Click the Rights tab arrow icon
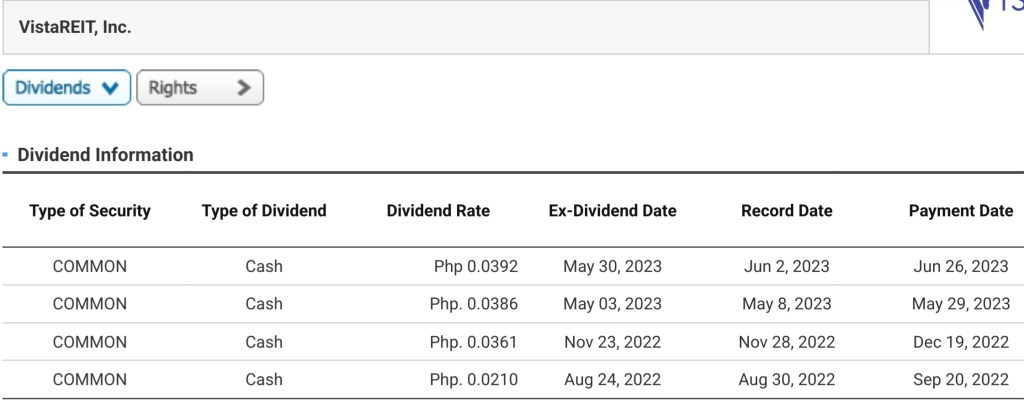This screenshot has width=1024, height=409. tap(242, 88)
